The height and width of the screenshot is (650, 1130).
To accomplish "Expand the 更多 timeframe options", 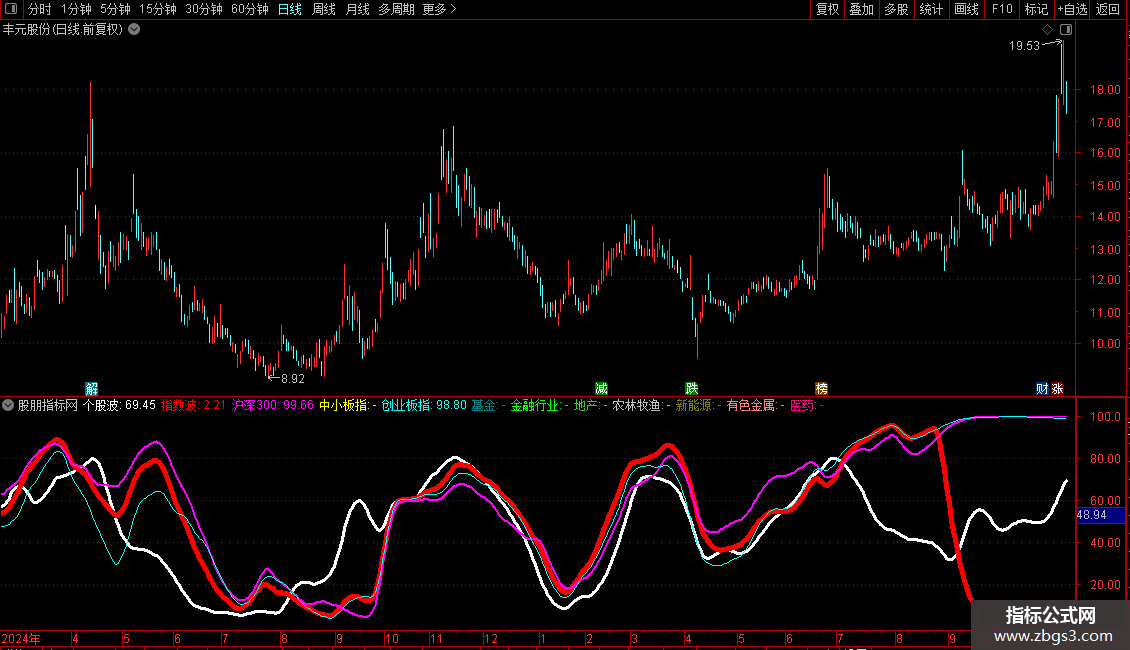I will [x=439, y=9].
